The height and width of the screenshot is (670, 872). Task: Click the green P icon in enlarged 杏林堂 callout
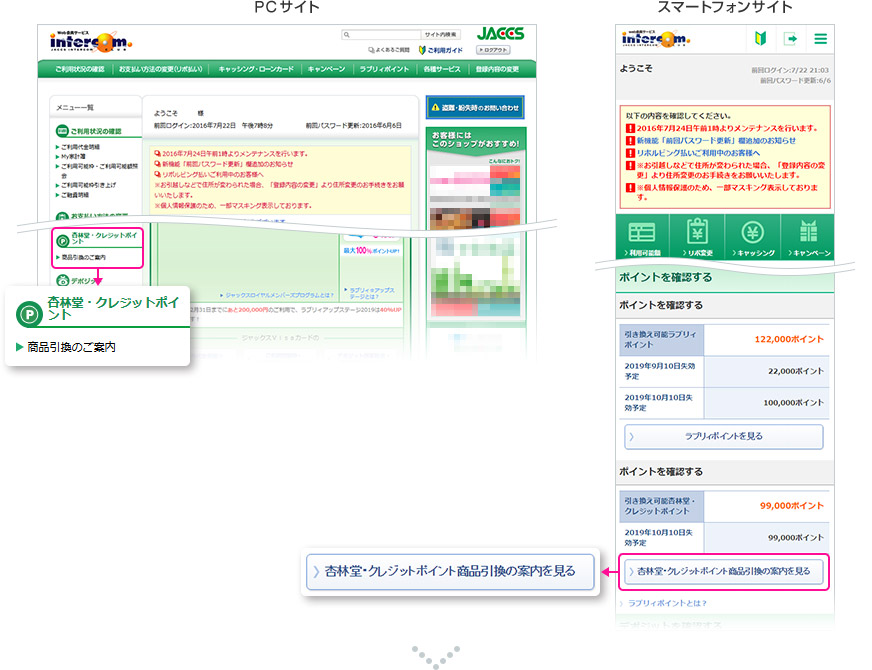(x=29, y=315)
